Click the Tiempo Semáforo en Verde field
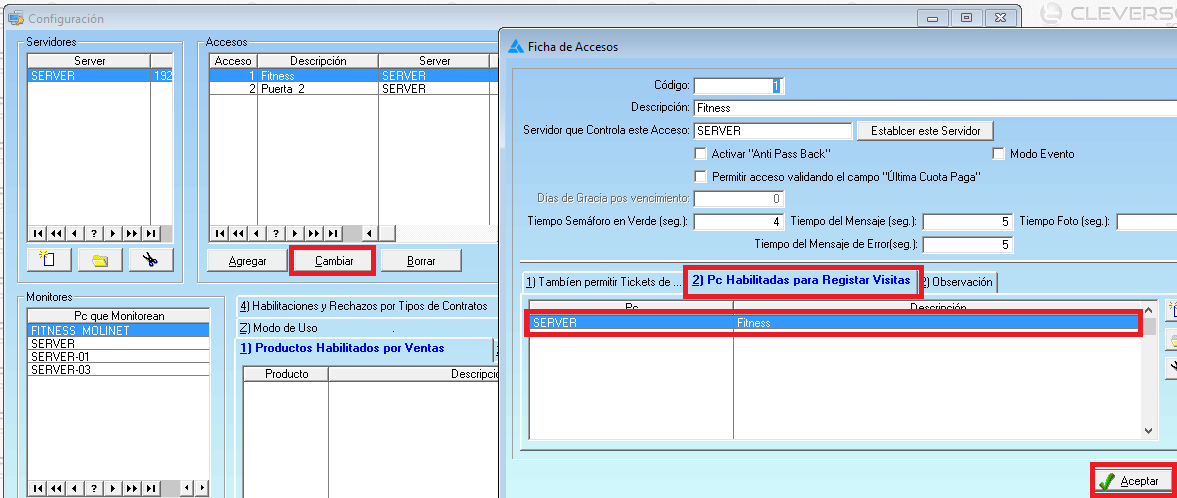 (738, 221)
